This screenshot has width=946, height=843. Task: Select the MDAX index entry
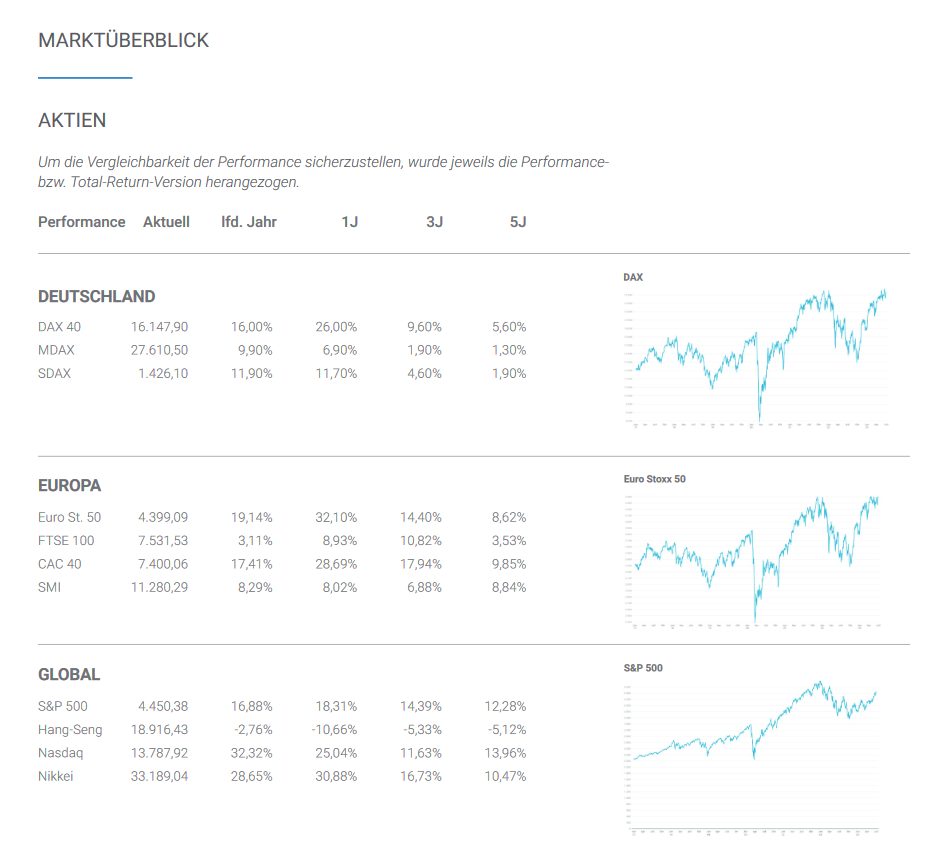pos(57,350)
